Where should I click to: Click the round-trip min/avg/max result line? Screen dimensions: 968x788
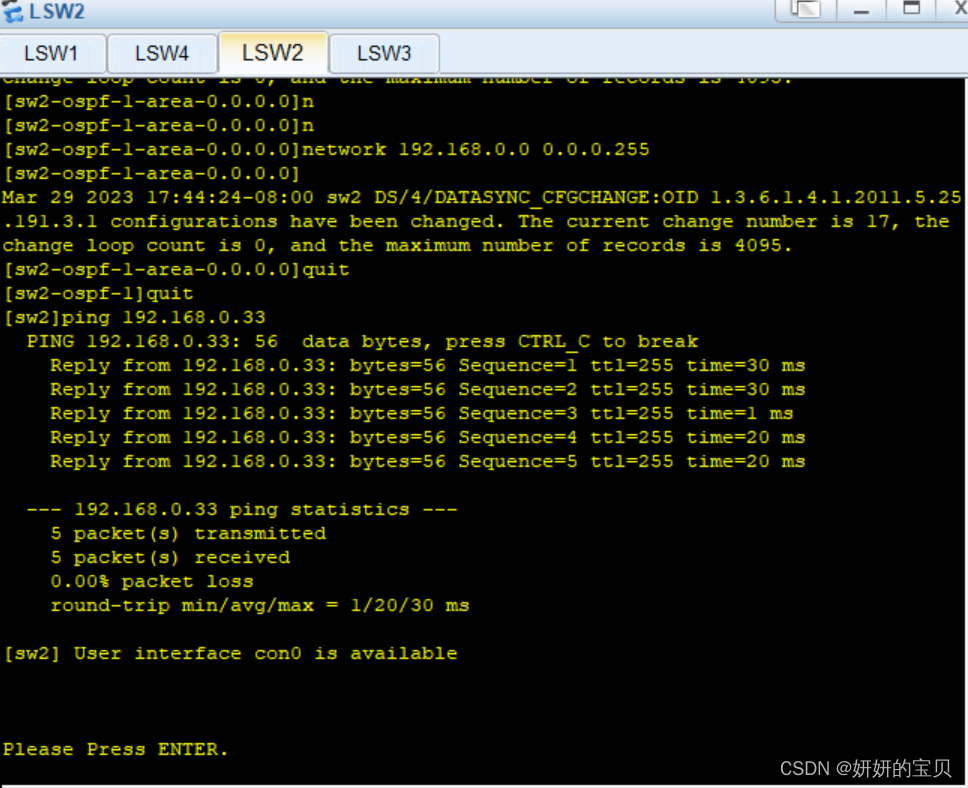(253, 605)
